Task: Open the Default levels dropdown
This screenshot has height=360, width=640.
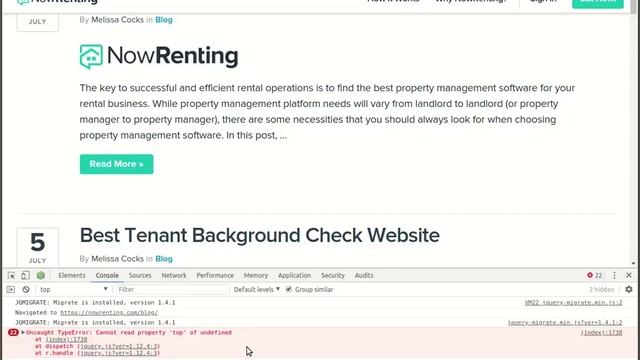Action: 257,289
